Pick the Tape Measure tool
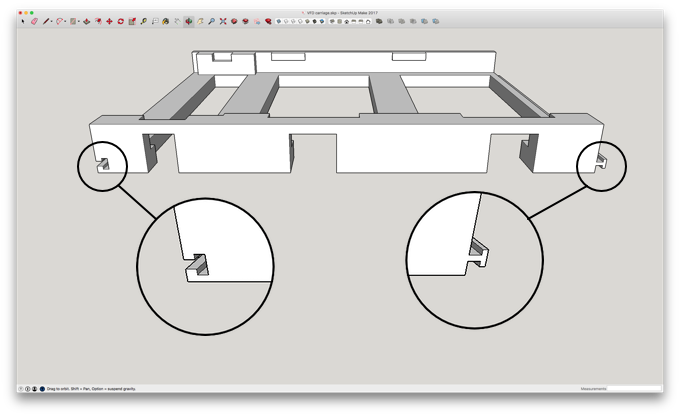The height and width of the screenshot is (416, 680). (x=144, y=21)
